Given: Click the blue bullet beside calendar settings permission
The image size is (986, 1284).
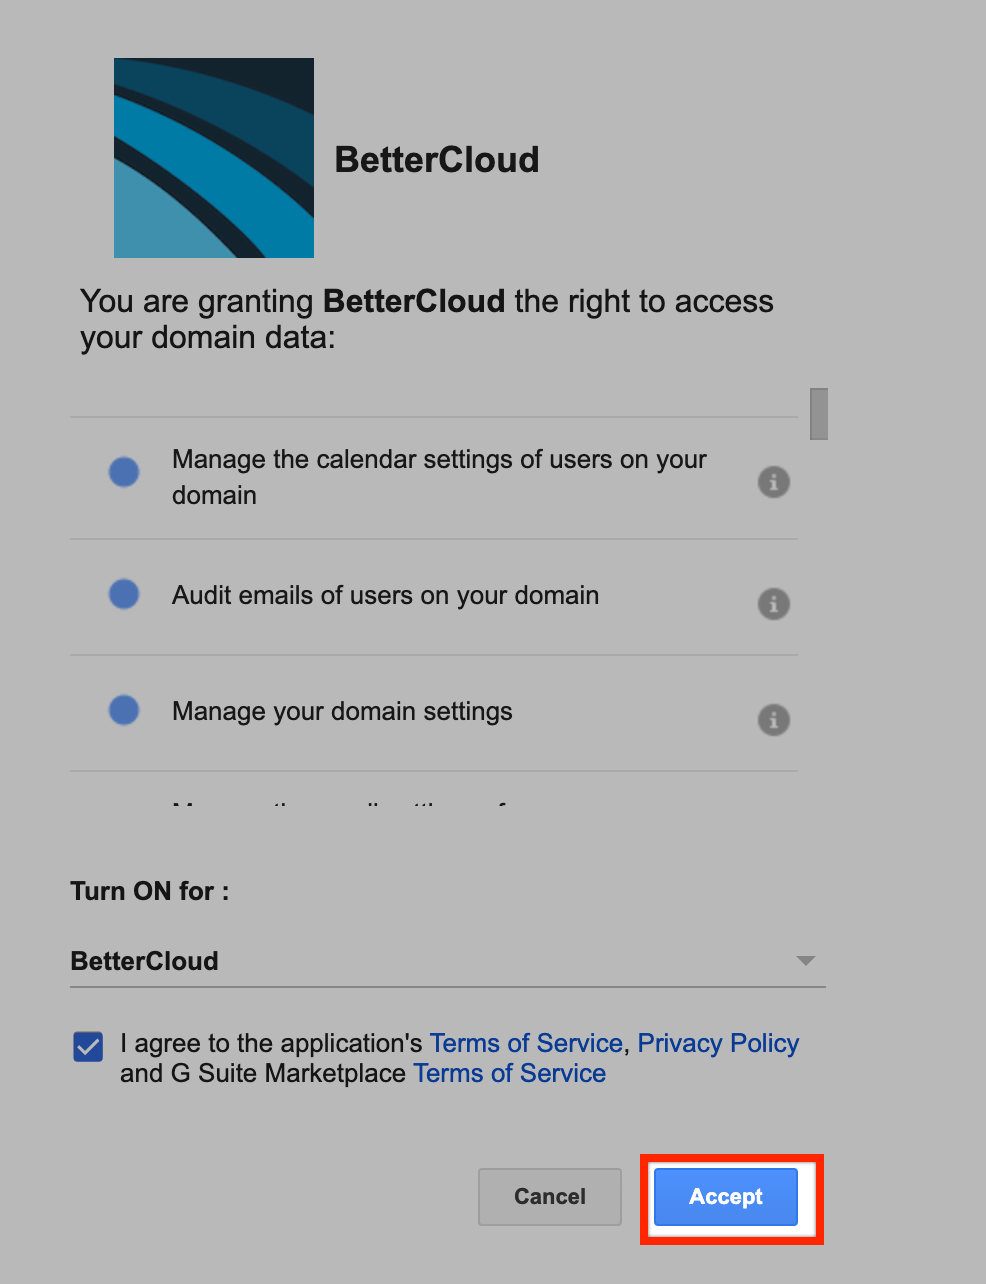Looking at the screenshot, I should point(123,470).
